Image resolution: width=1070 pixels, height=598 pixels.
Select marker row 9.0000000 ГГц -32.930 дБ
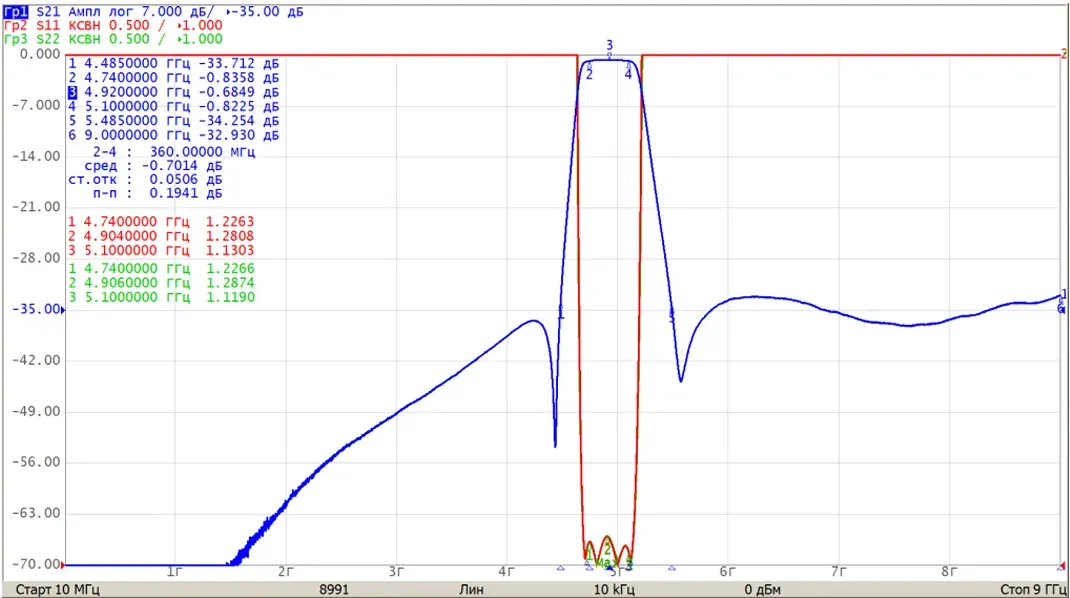point(173,135)
